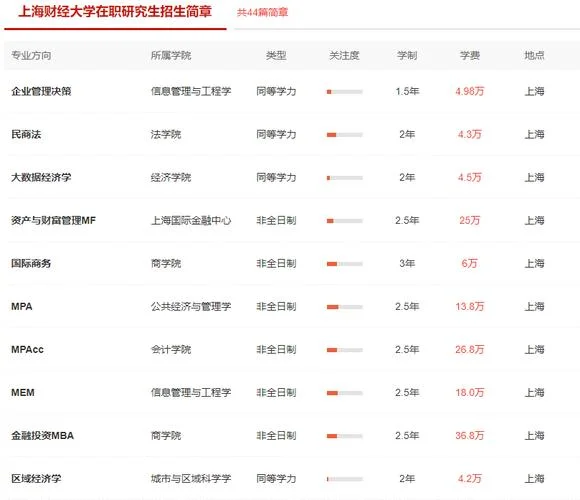This screenshot has height=500, width=580.
Task: Click the 4.2万 tuition value
Action: (x=470, y=479)
